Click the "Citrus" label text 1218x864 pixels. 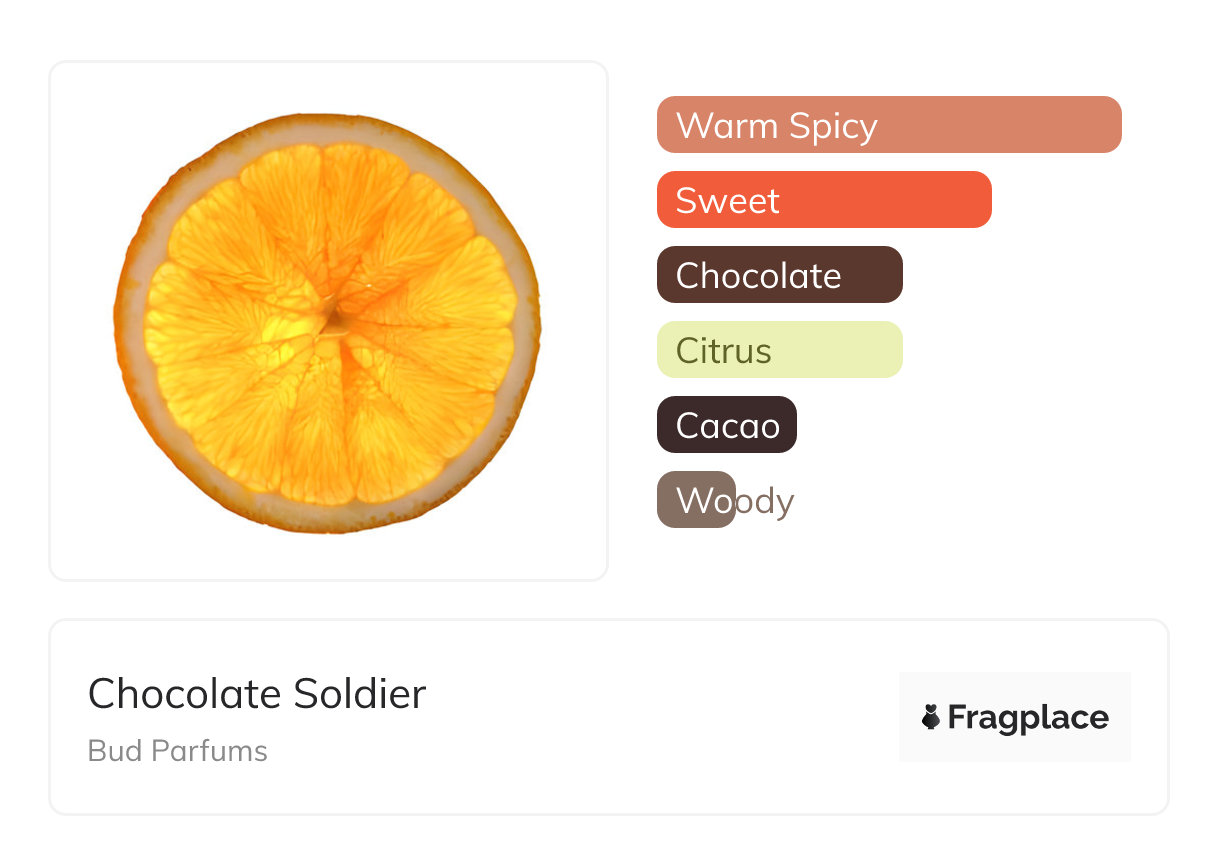click(723, 351)
